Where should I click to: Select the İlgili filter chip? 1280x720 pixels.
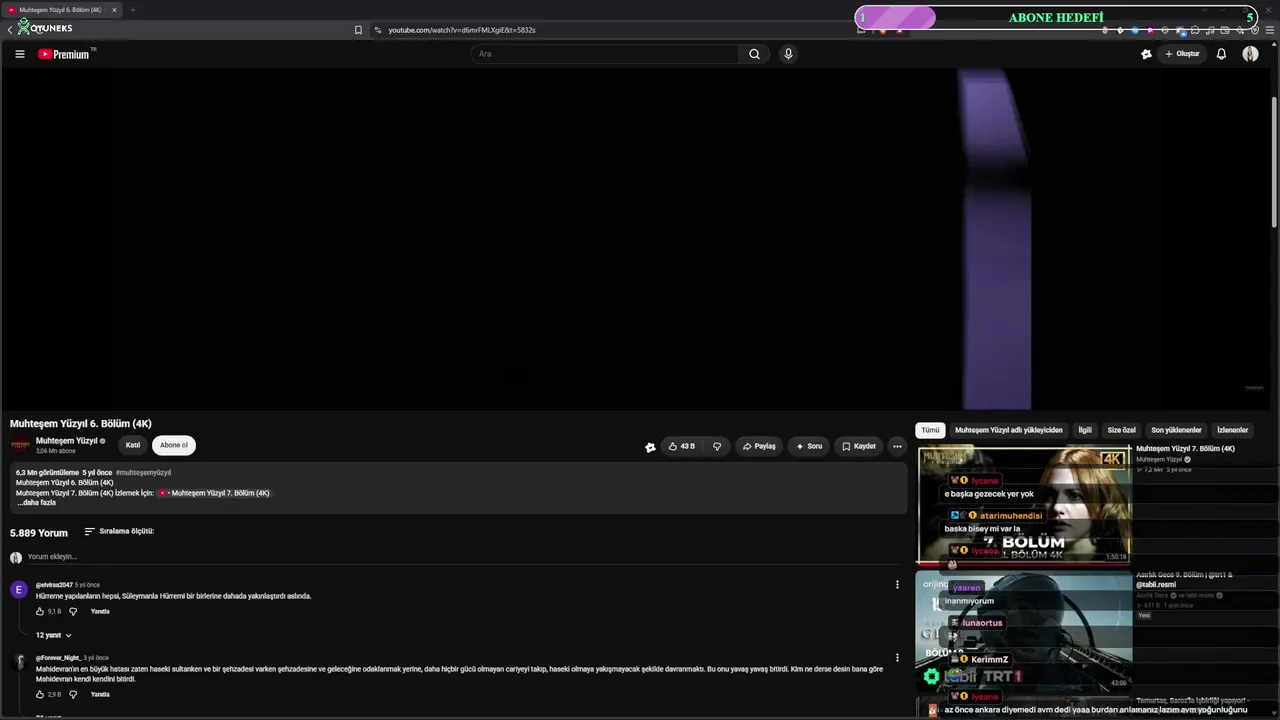1085,430
